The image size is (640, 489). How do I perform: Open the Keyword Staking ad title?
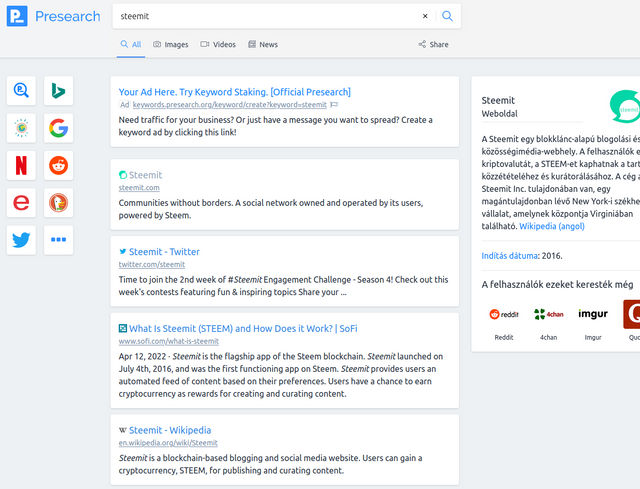pos(235,92)
